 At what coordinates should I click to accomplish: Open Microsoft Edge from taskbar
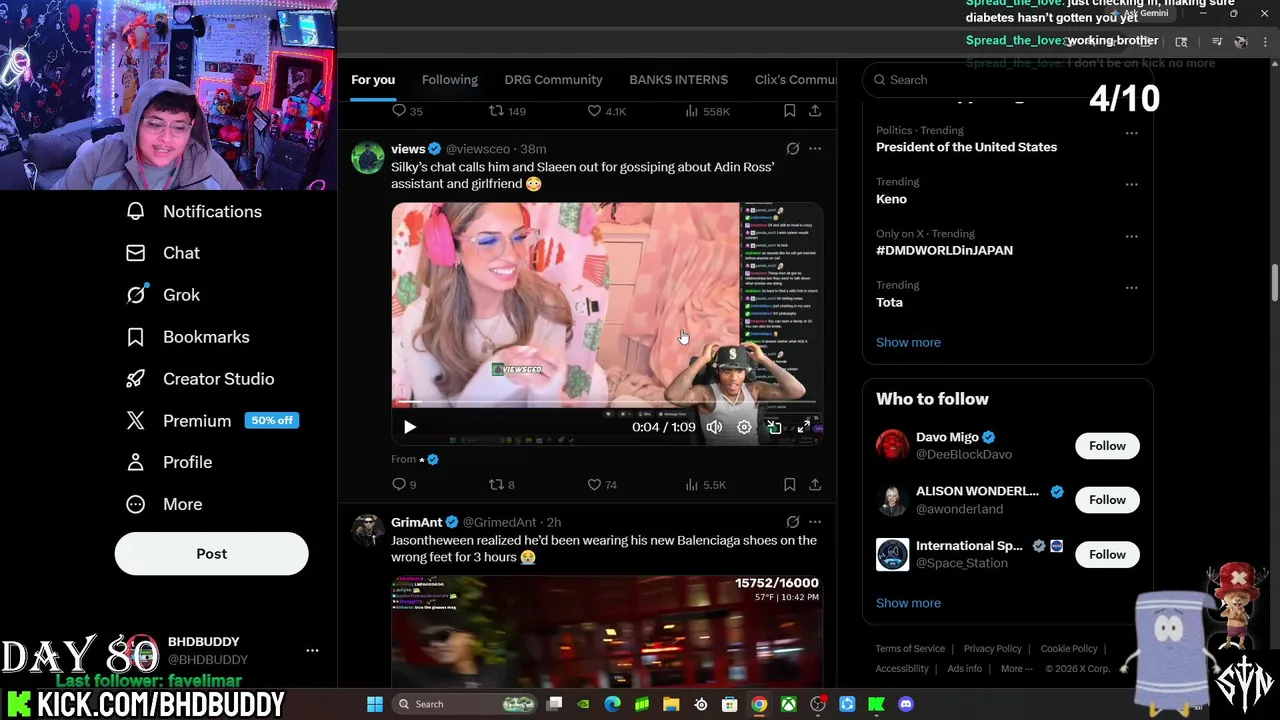tap(612, 704)
